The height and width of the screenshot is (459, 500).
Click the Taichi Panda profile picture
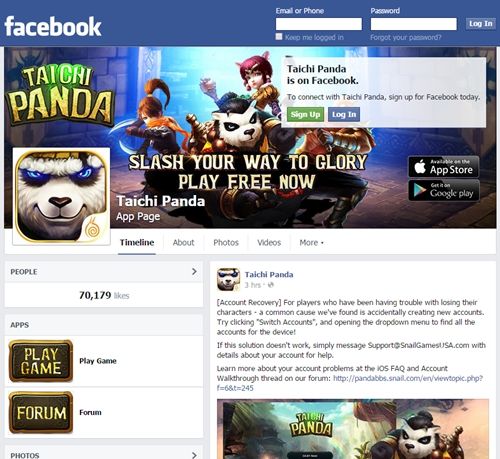point(61,196)
